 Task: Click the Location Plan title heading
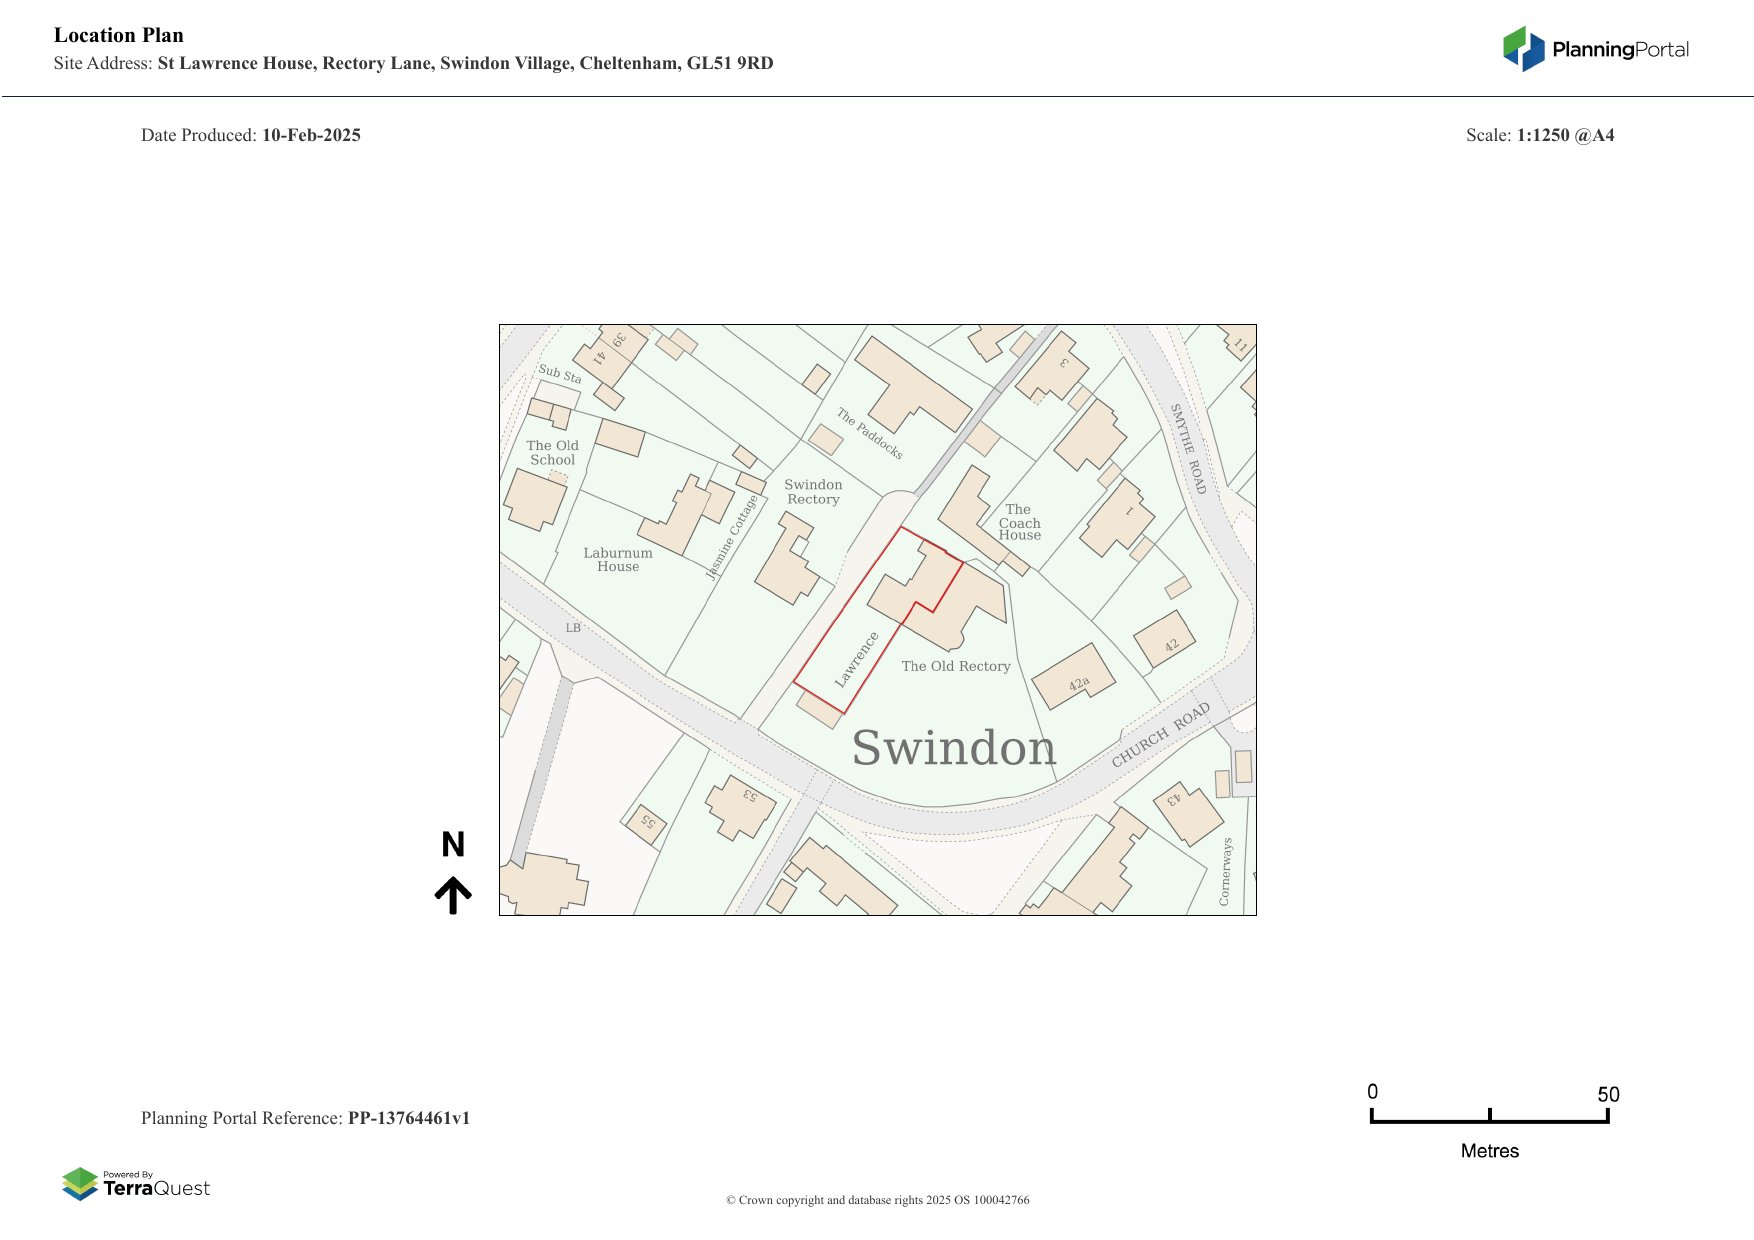click(119, 35)
